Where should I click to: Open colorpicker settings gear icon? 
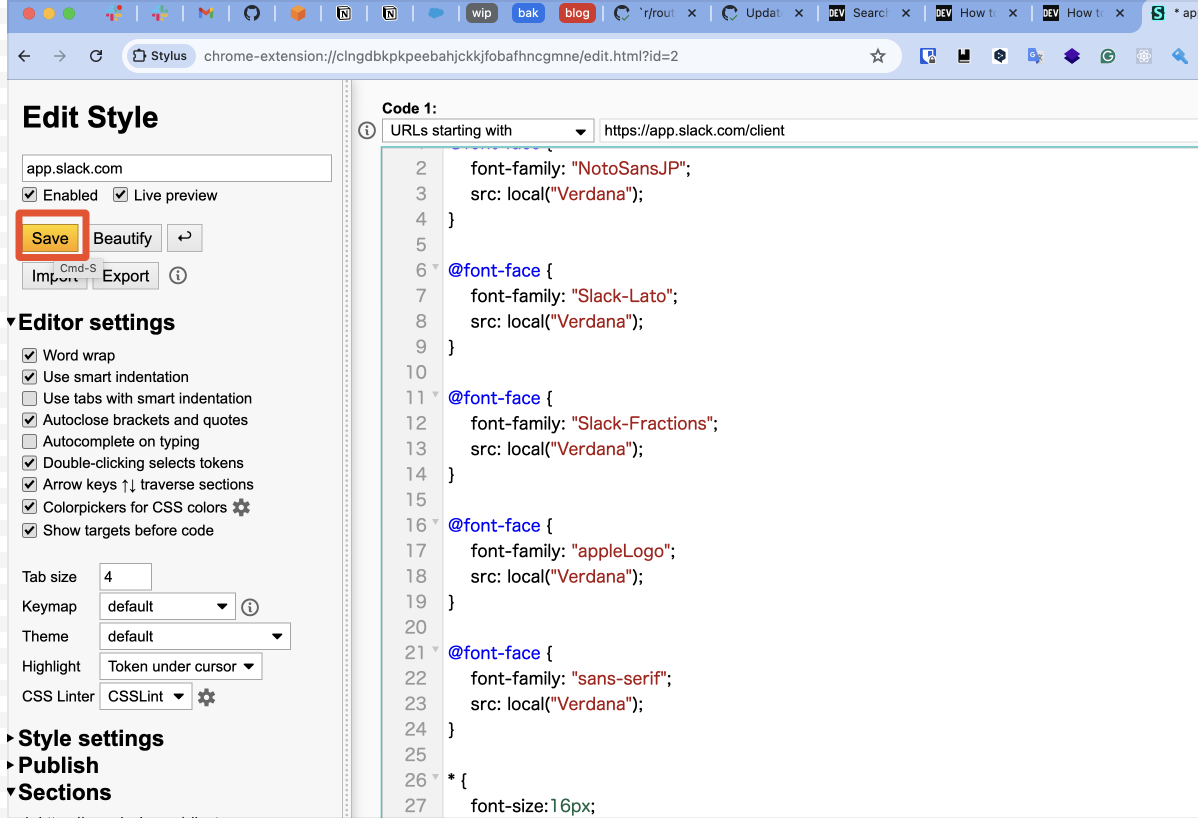[241, 507]
